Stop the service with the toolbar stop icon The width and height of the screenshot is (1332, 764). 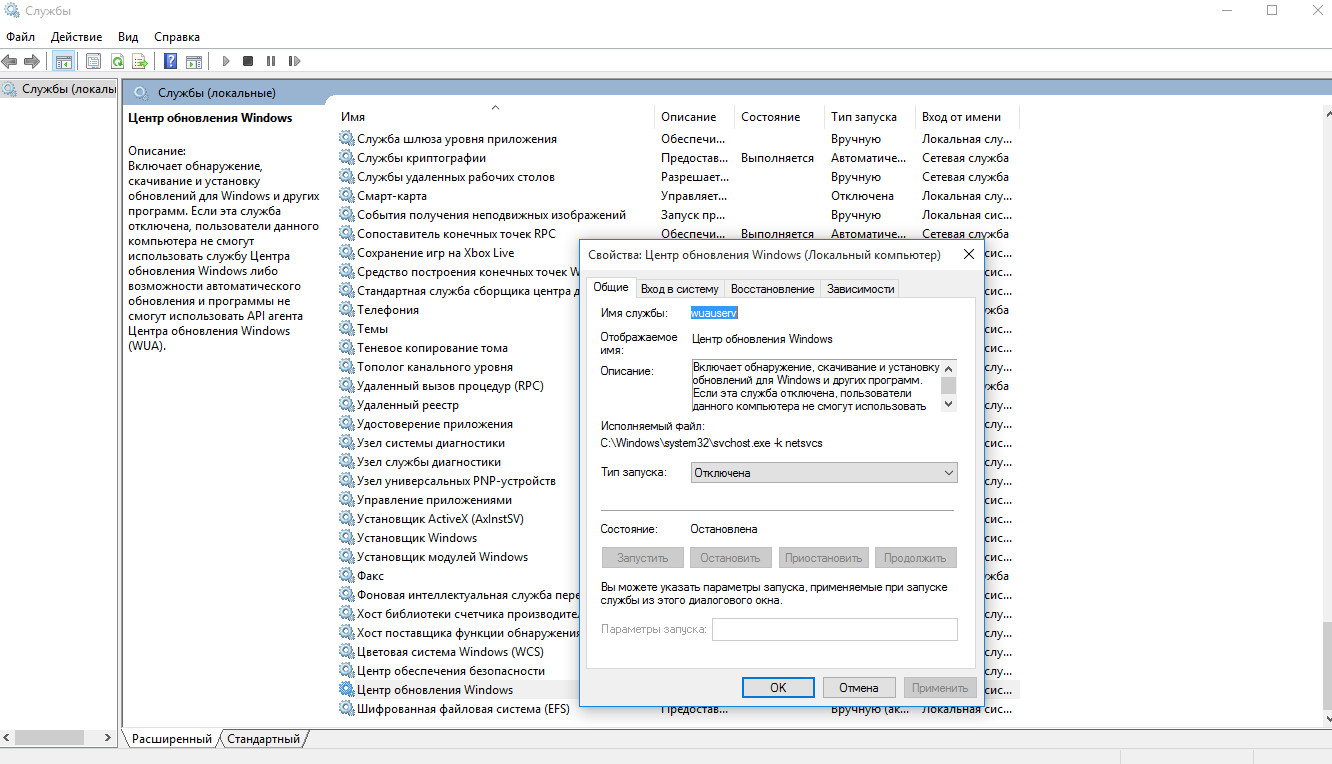(x=248, y=61)
